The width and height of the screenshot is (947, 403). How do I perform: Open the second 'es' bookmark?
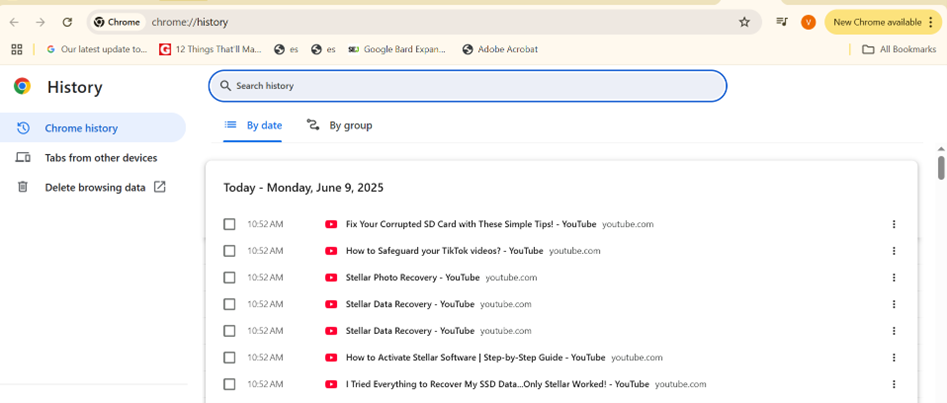323,50
